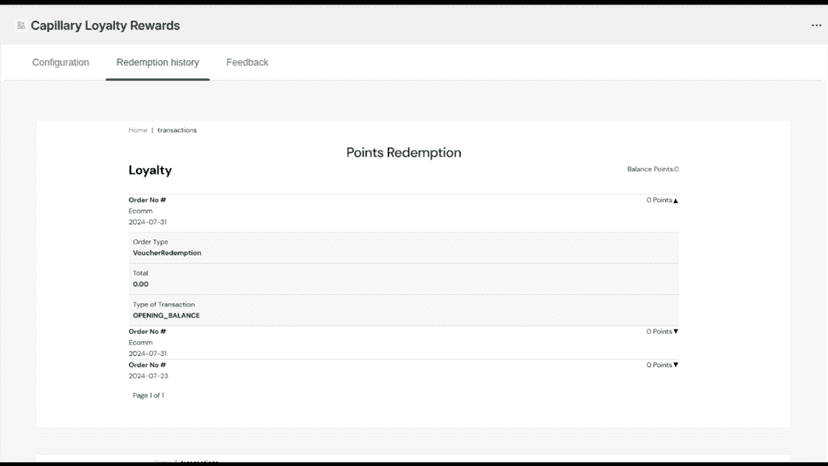This screenshot has width=828, height=466.
Task: Click the Capillary Loyalty Rewards app icon
Action: (x=21, y=25)
